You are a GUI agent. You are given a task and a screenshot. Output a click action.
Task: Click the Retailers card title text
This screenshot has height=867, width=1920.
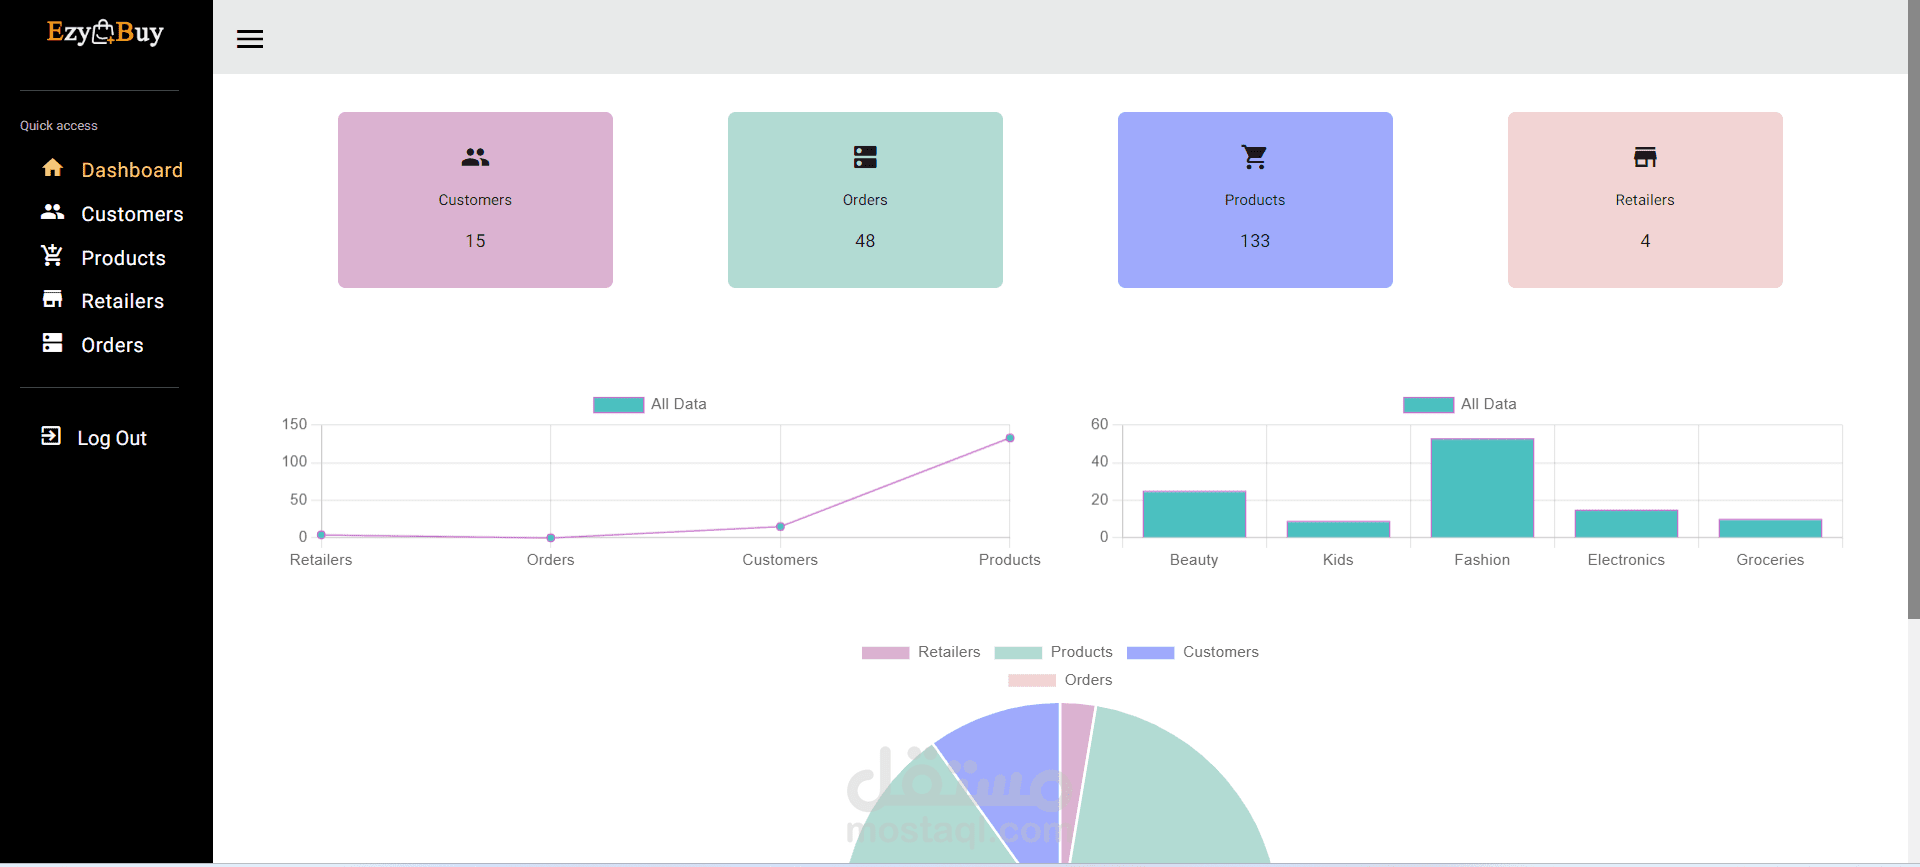(1645, 200)
